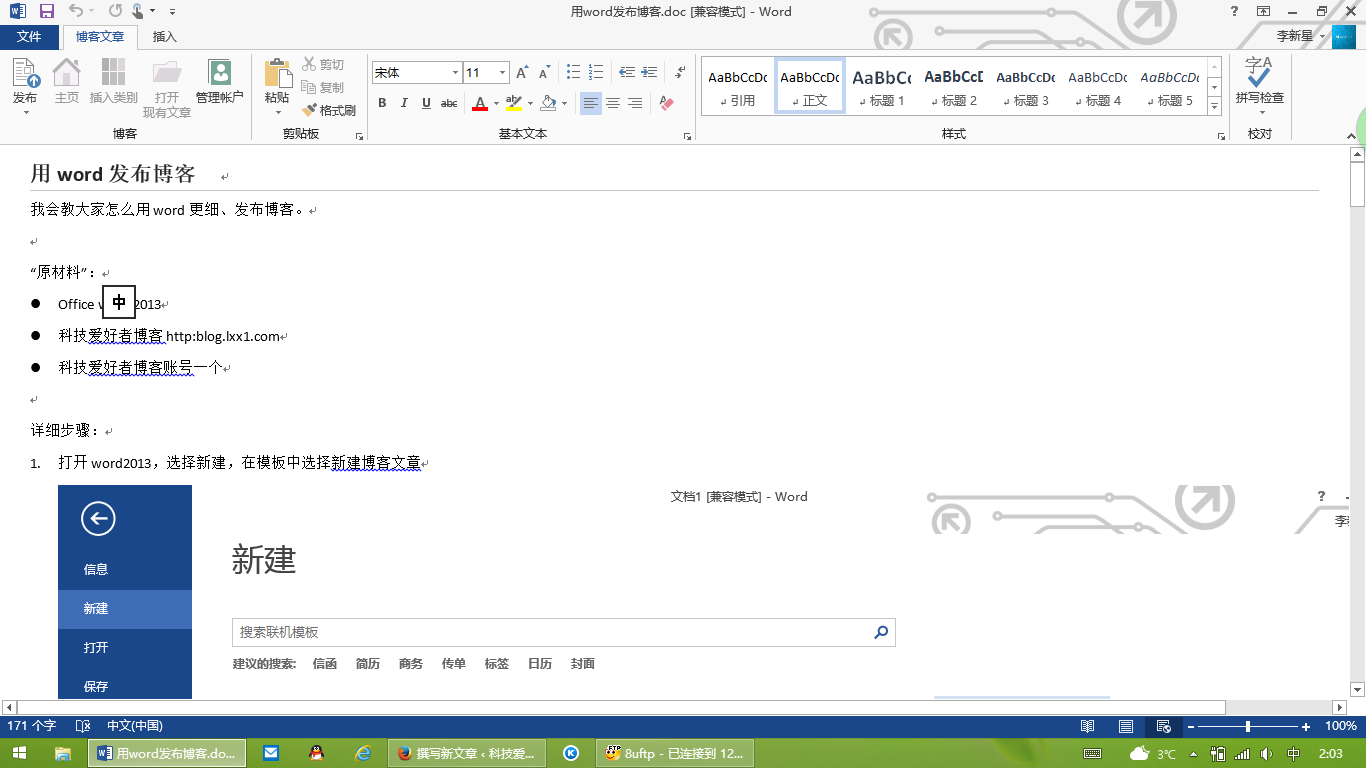Toggle touch/mouse mode hand icon
1366x768 pixels.
coord(138,12)
